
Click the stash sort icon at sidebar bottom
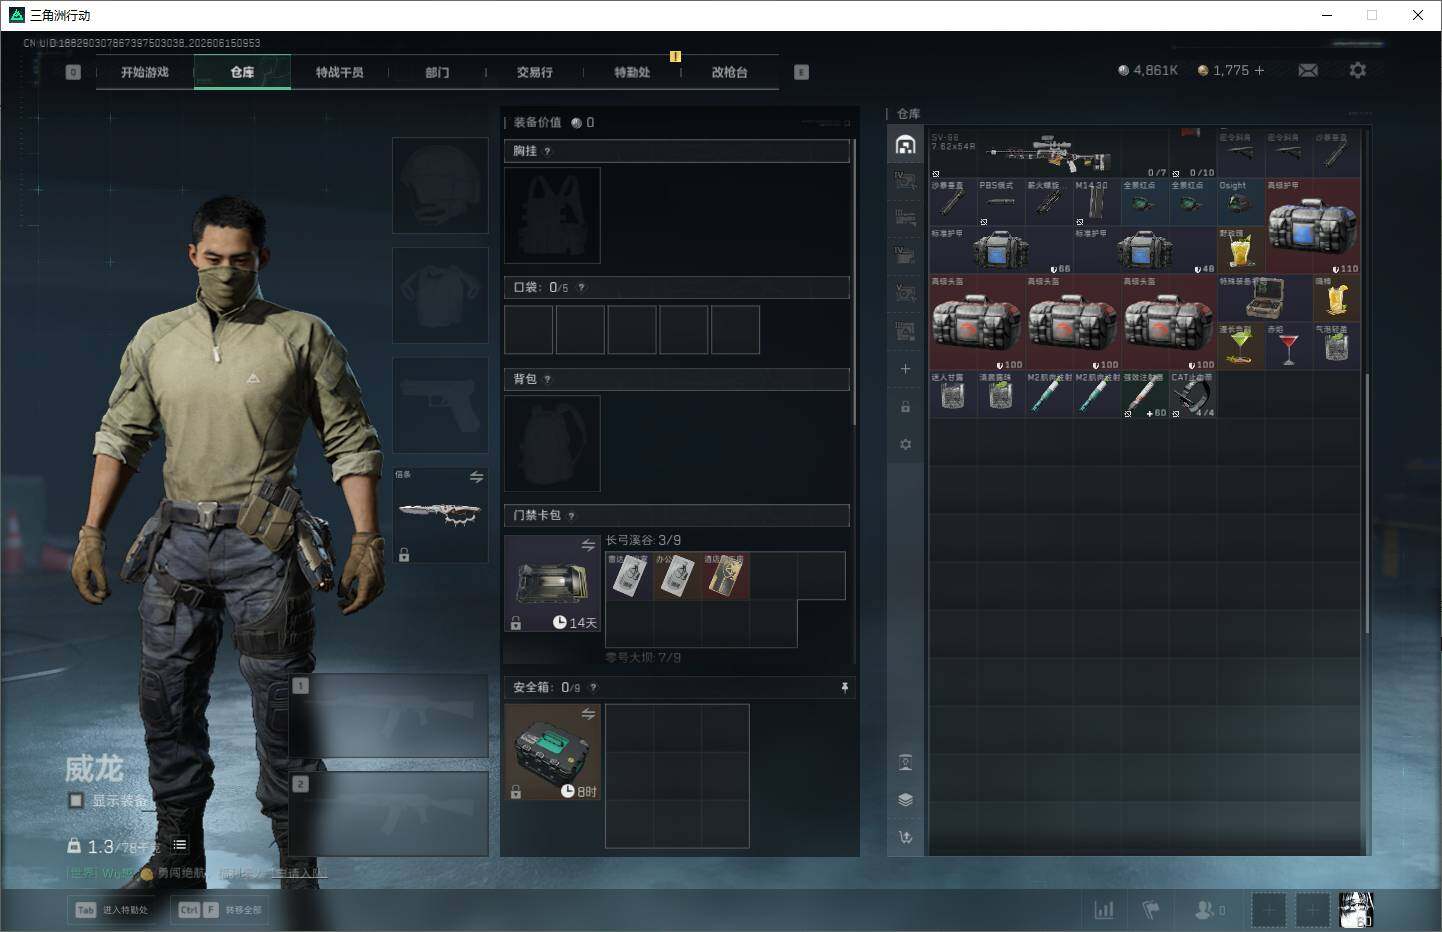(x=905, y=837)
